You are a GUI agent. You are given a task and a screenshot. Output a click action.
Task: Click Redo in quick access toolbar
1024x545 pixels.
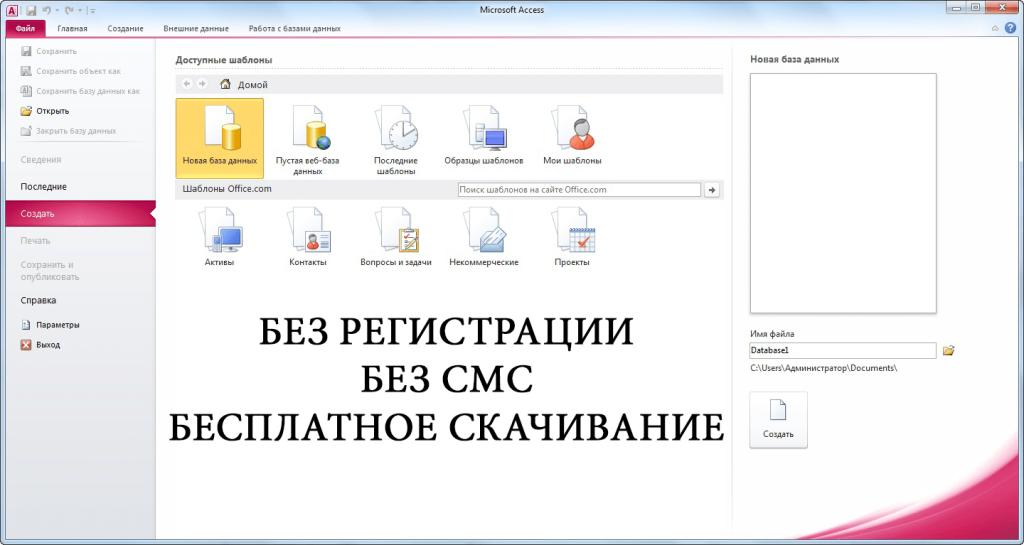69,10
